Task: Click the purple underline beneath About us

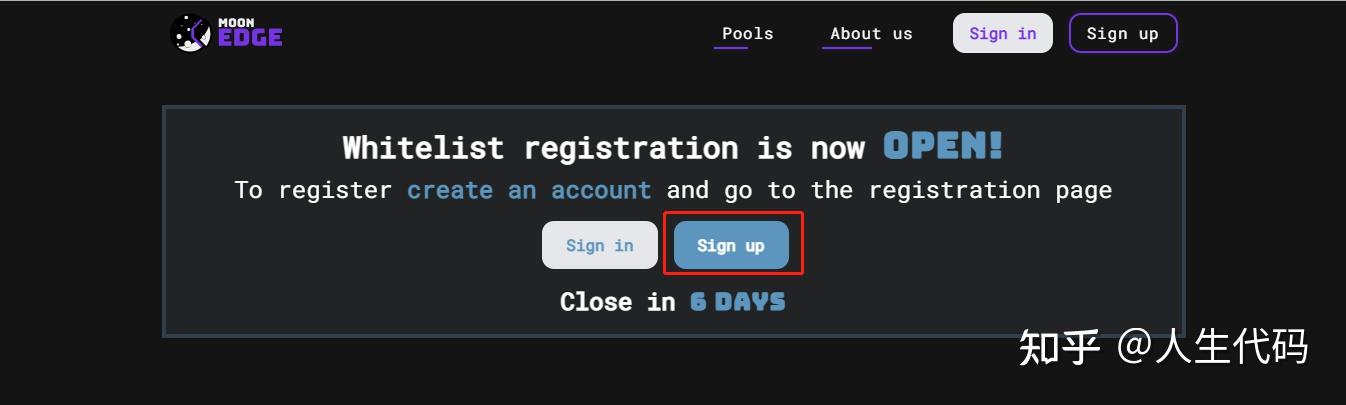Action: 847,47
